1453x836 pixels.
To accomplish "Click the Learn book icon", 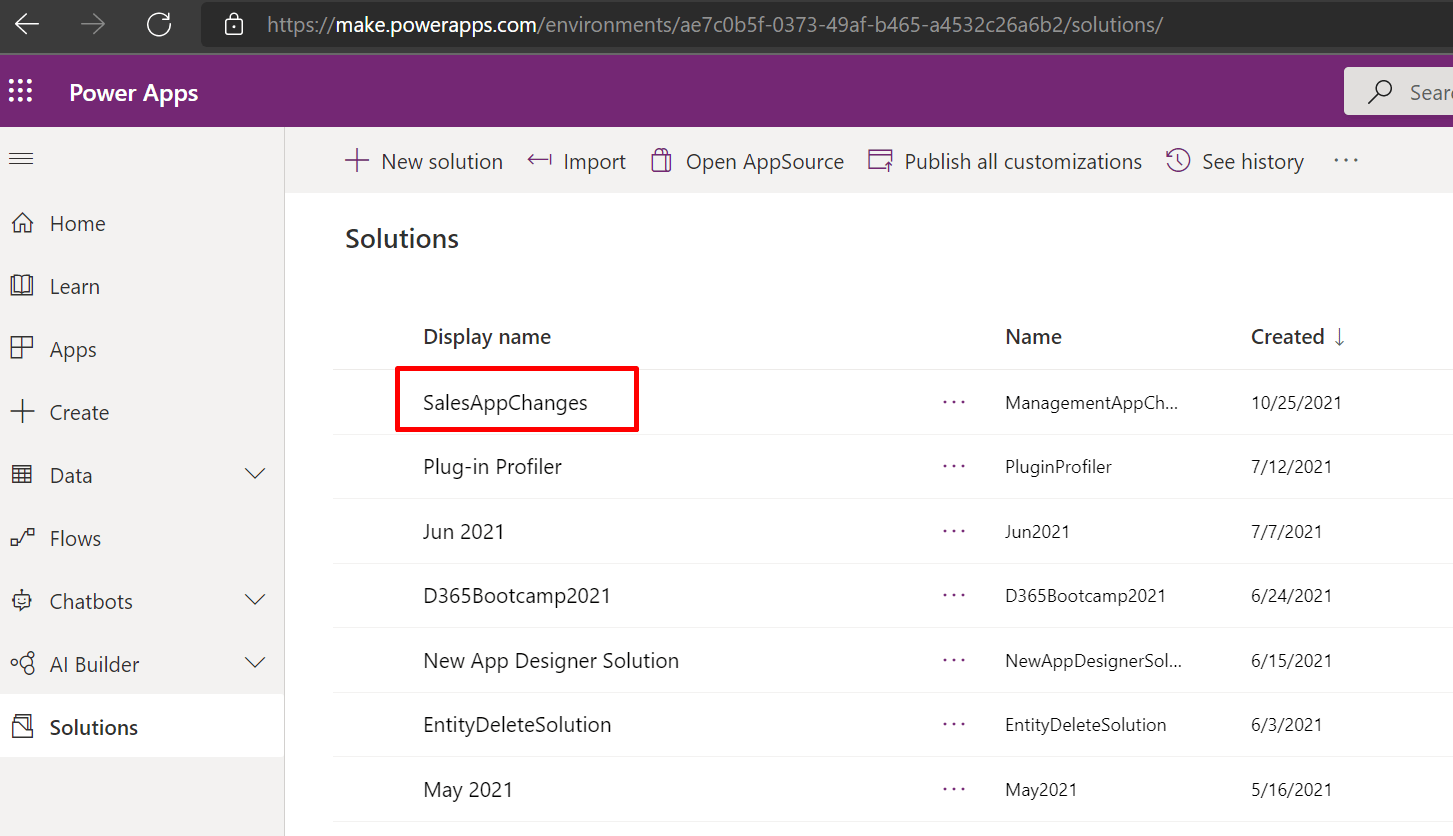I will point(22,286).
